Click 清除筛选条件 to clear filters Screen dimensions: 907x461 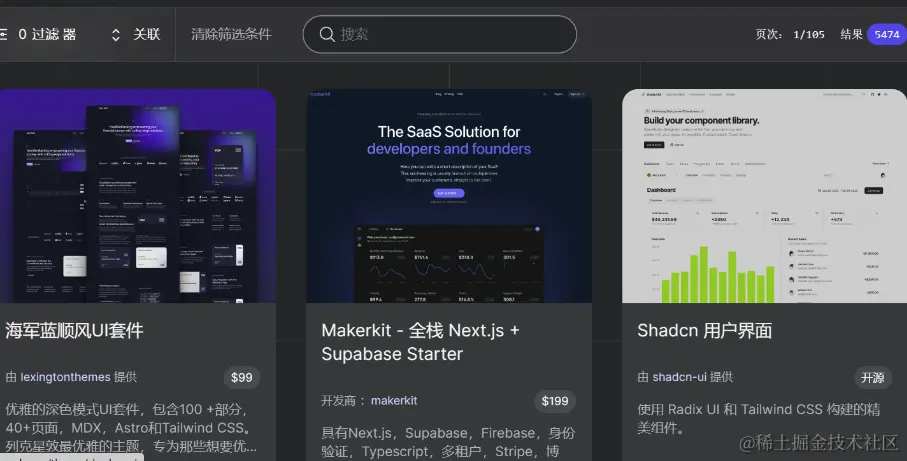[231, 34]
